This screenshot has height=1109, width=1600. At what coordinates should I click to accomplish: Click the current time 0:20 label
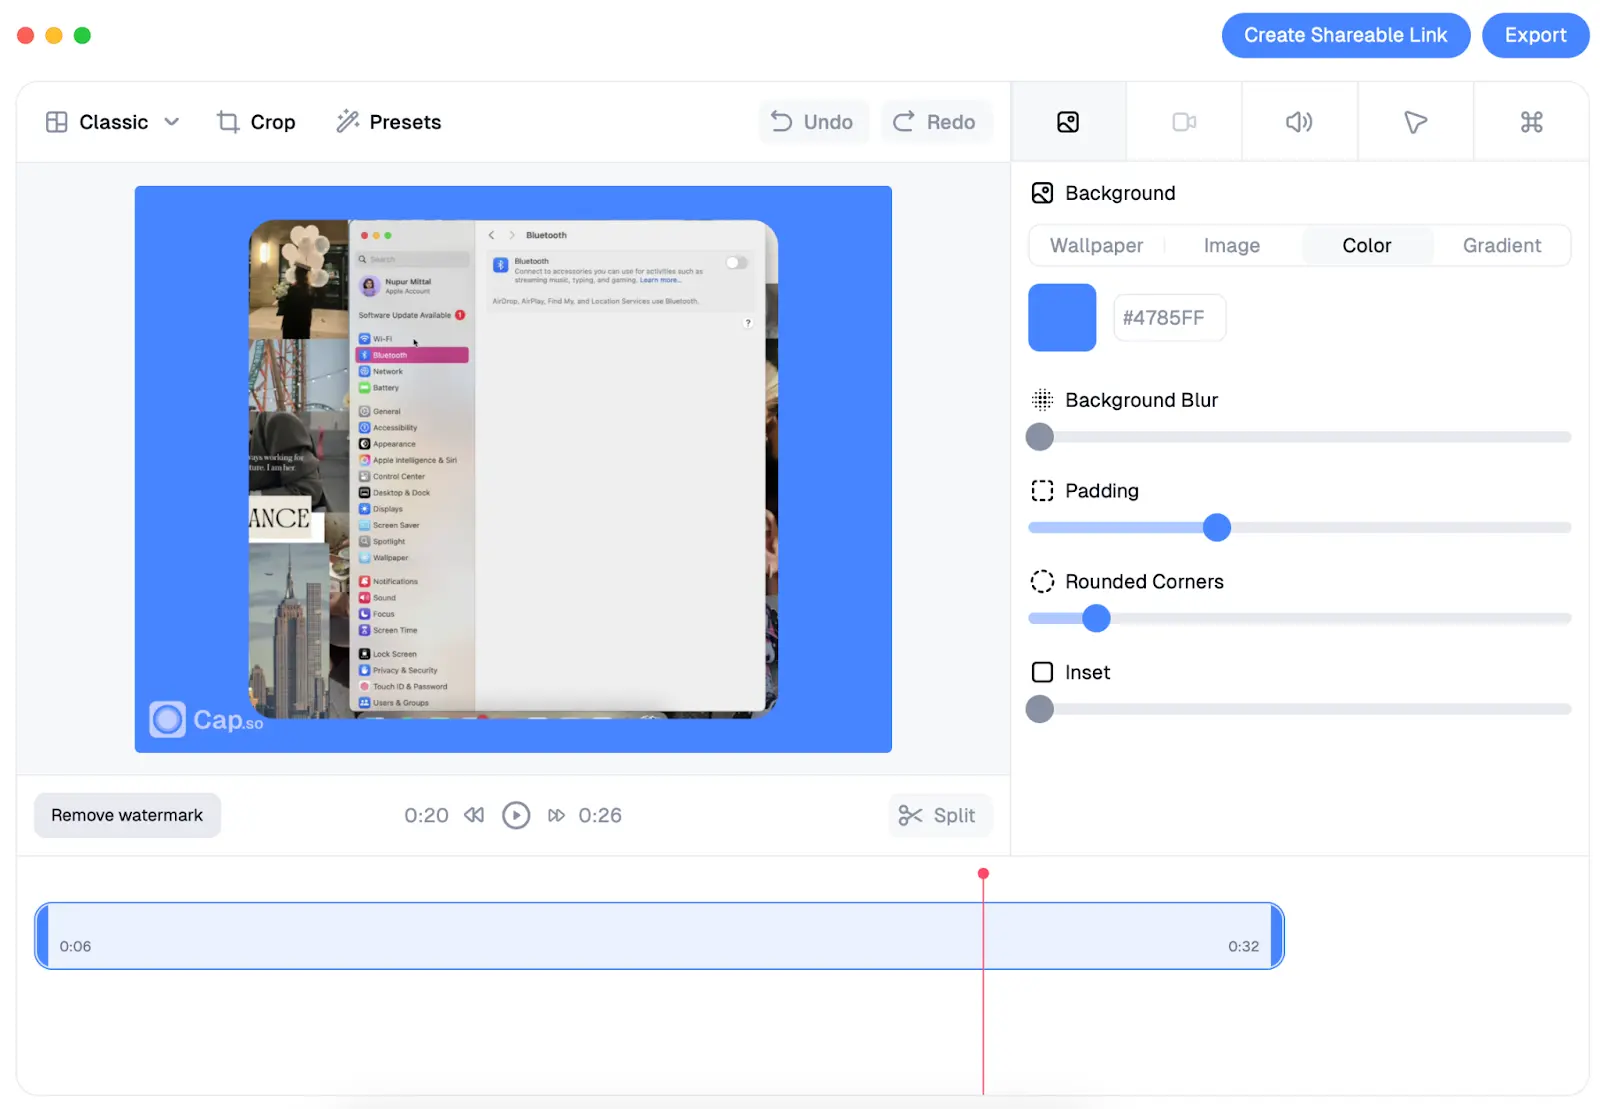pos(426,815)
